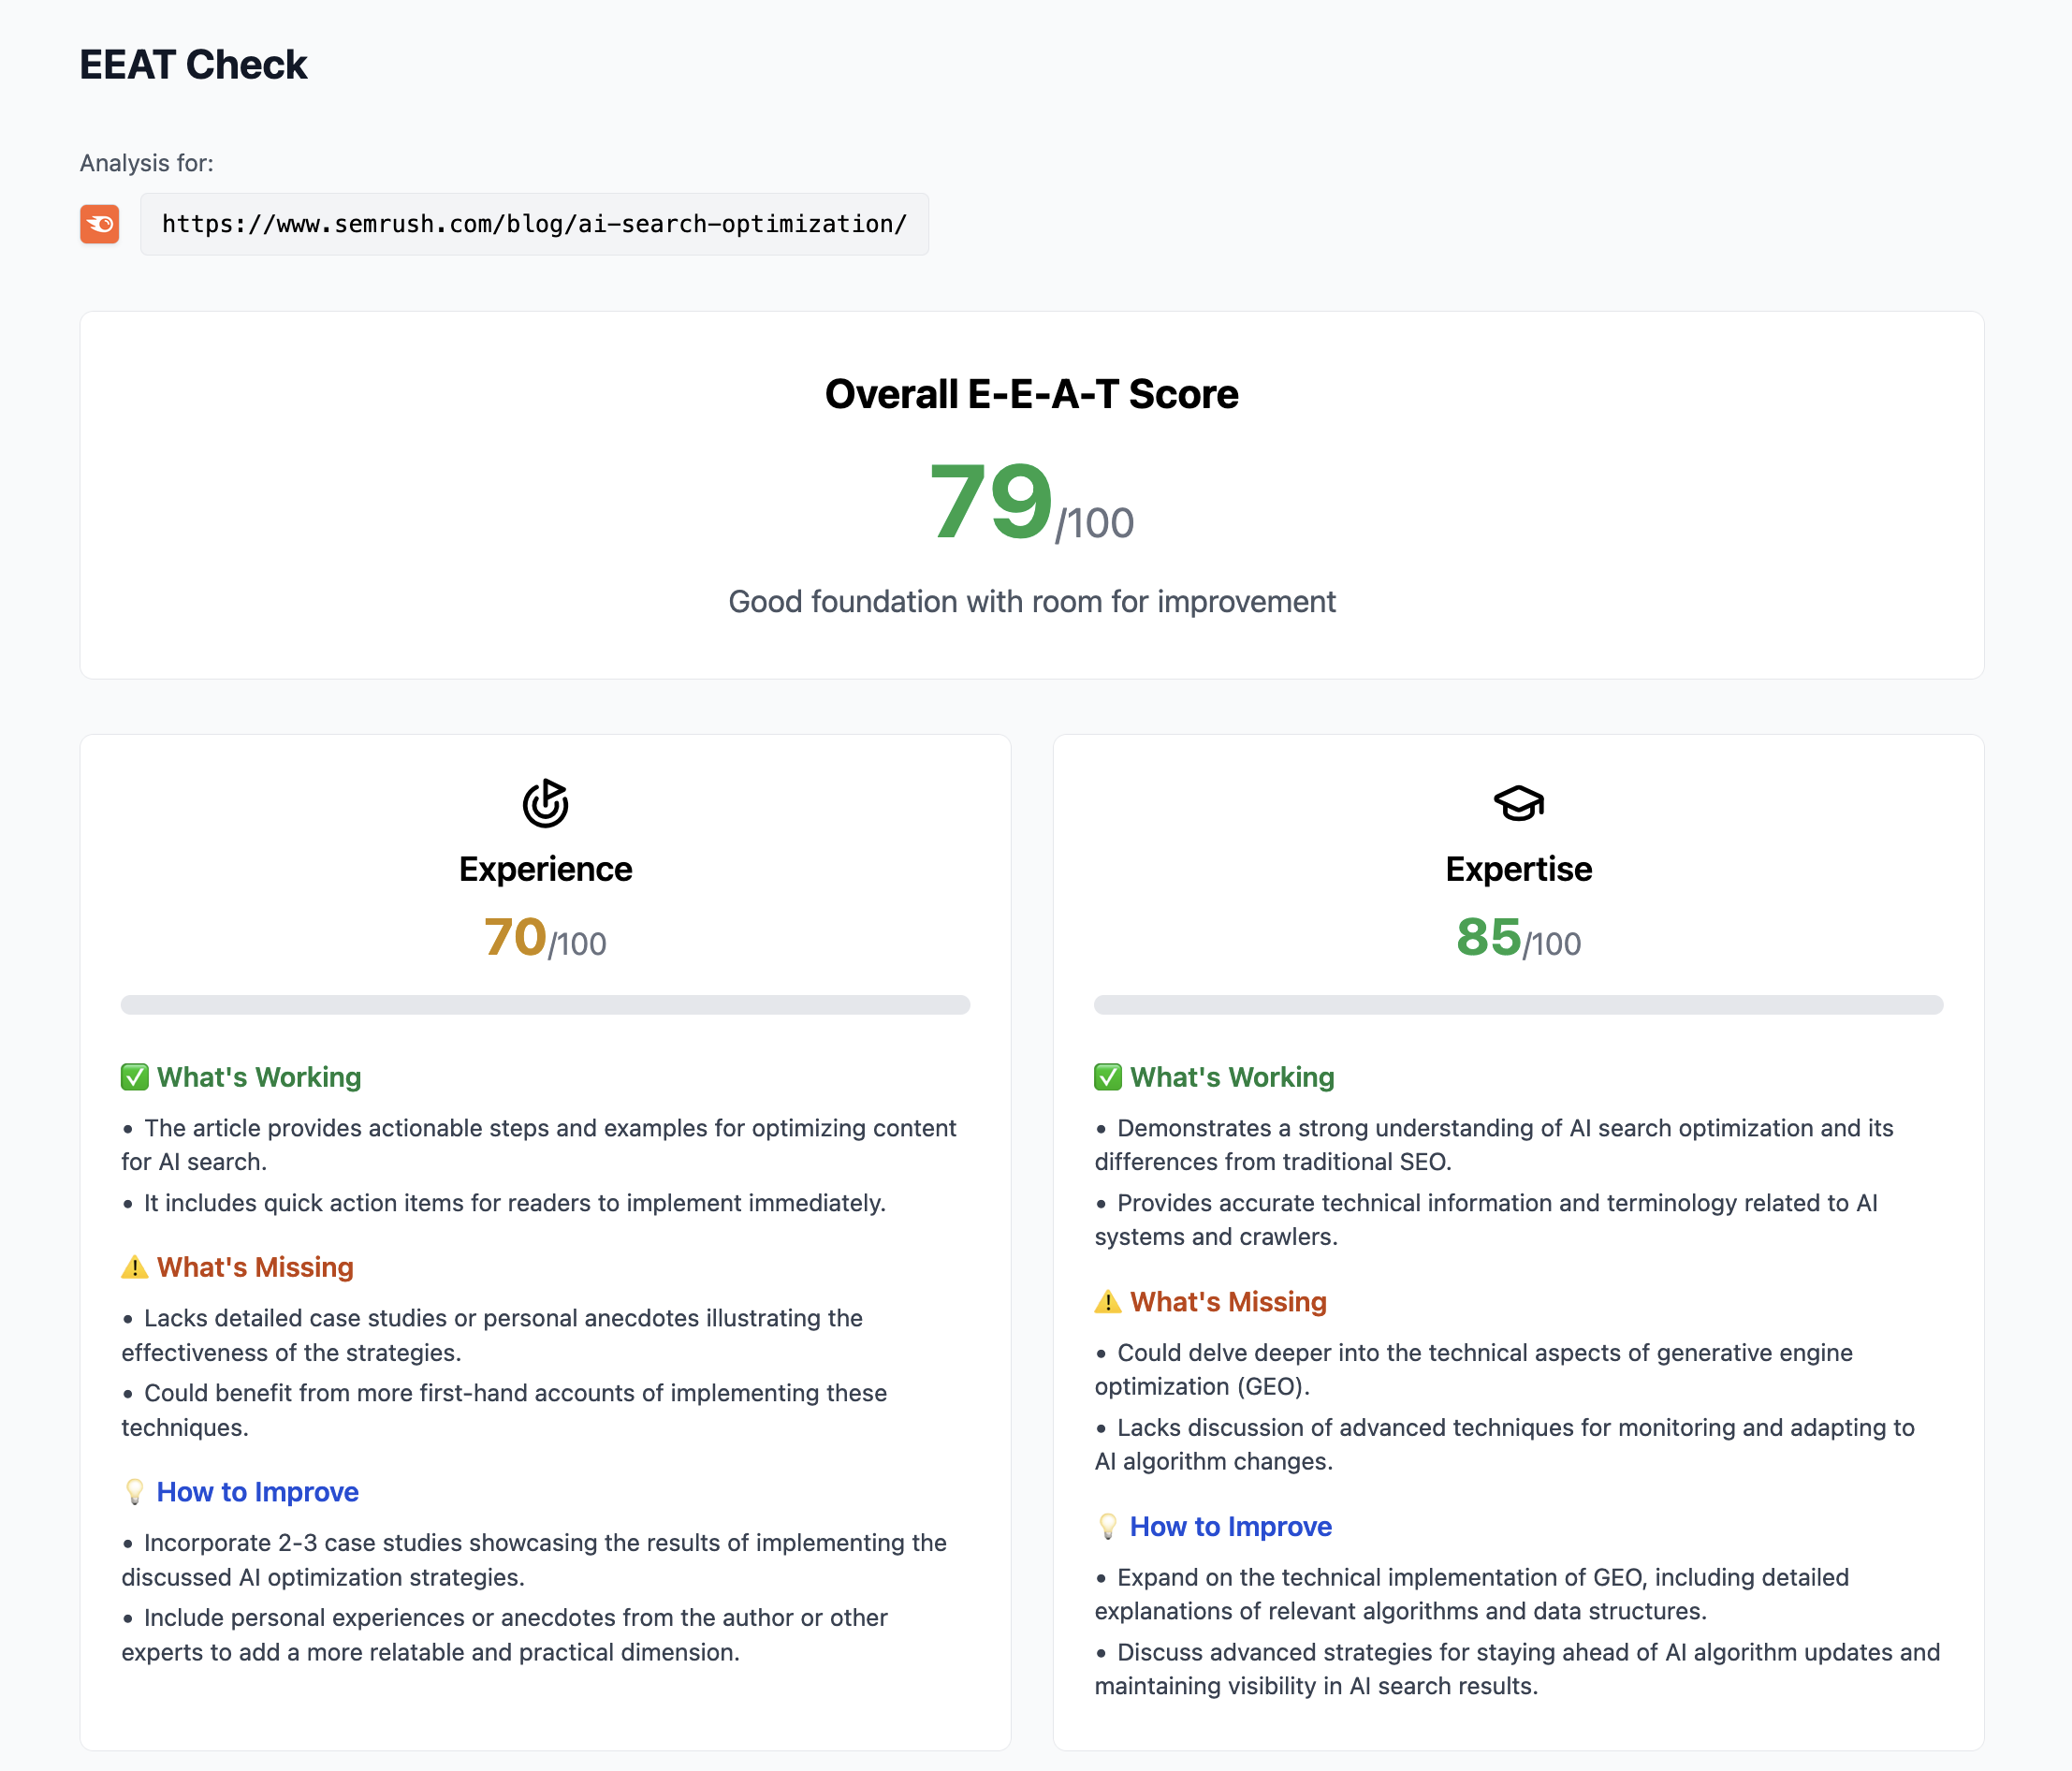Click the Expertise 85 score value

pyautogui.click(x=1488, y=938)
